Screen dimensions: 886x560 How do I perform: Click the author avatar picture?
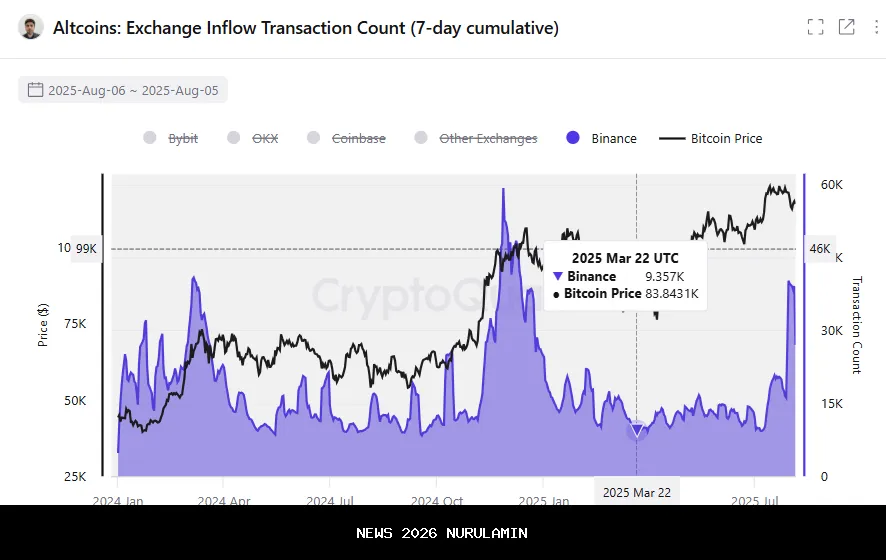pos(31,28)
